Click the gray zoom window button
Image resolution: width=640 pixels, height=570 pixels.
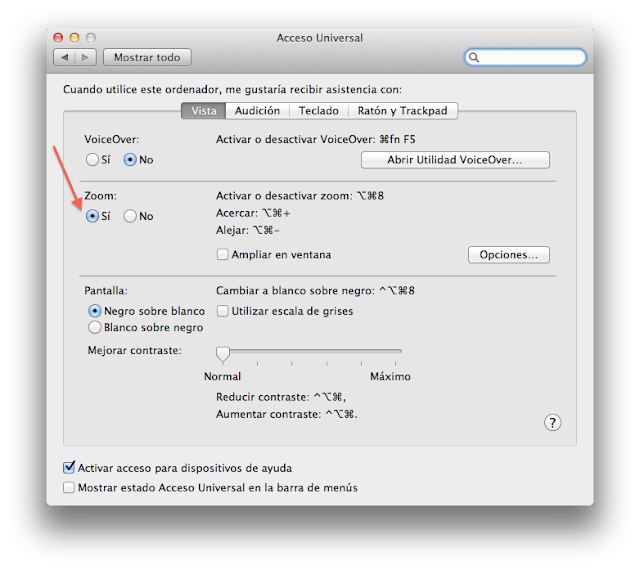click(91, 38)
